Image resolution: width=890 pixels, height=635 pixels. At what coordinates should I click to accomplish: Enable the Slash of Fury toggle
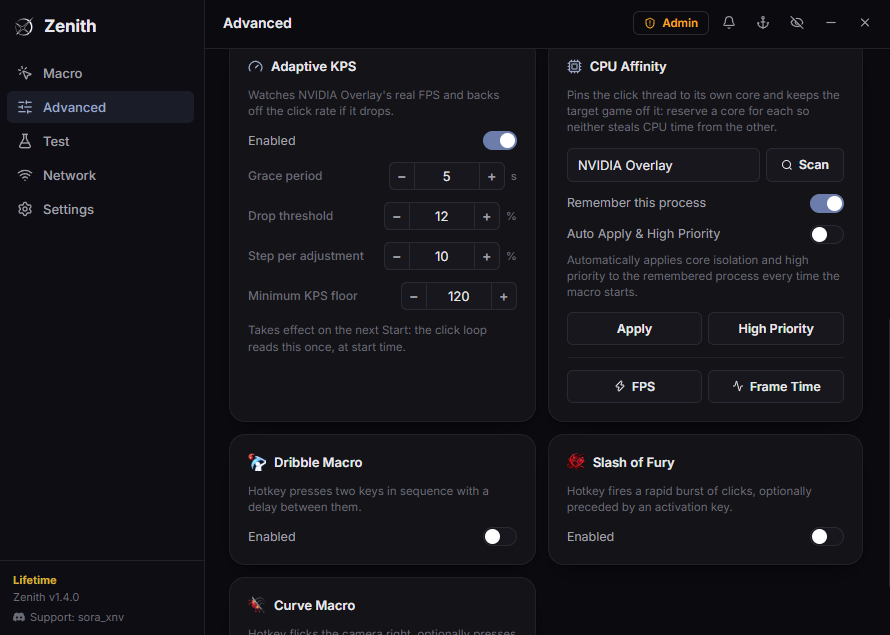[826, 536]
